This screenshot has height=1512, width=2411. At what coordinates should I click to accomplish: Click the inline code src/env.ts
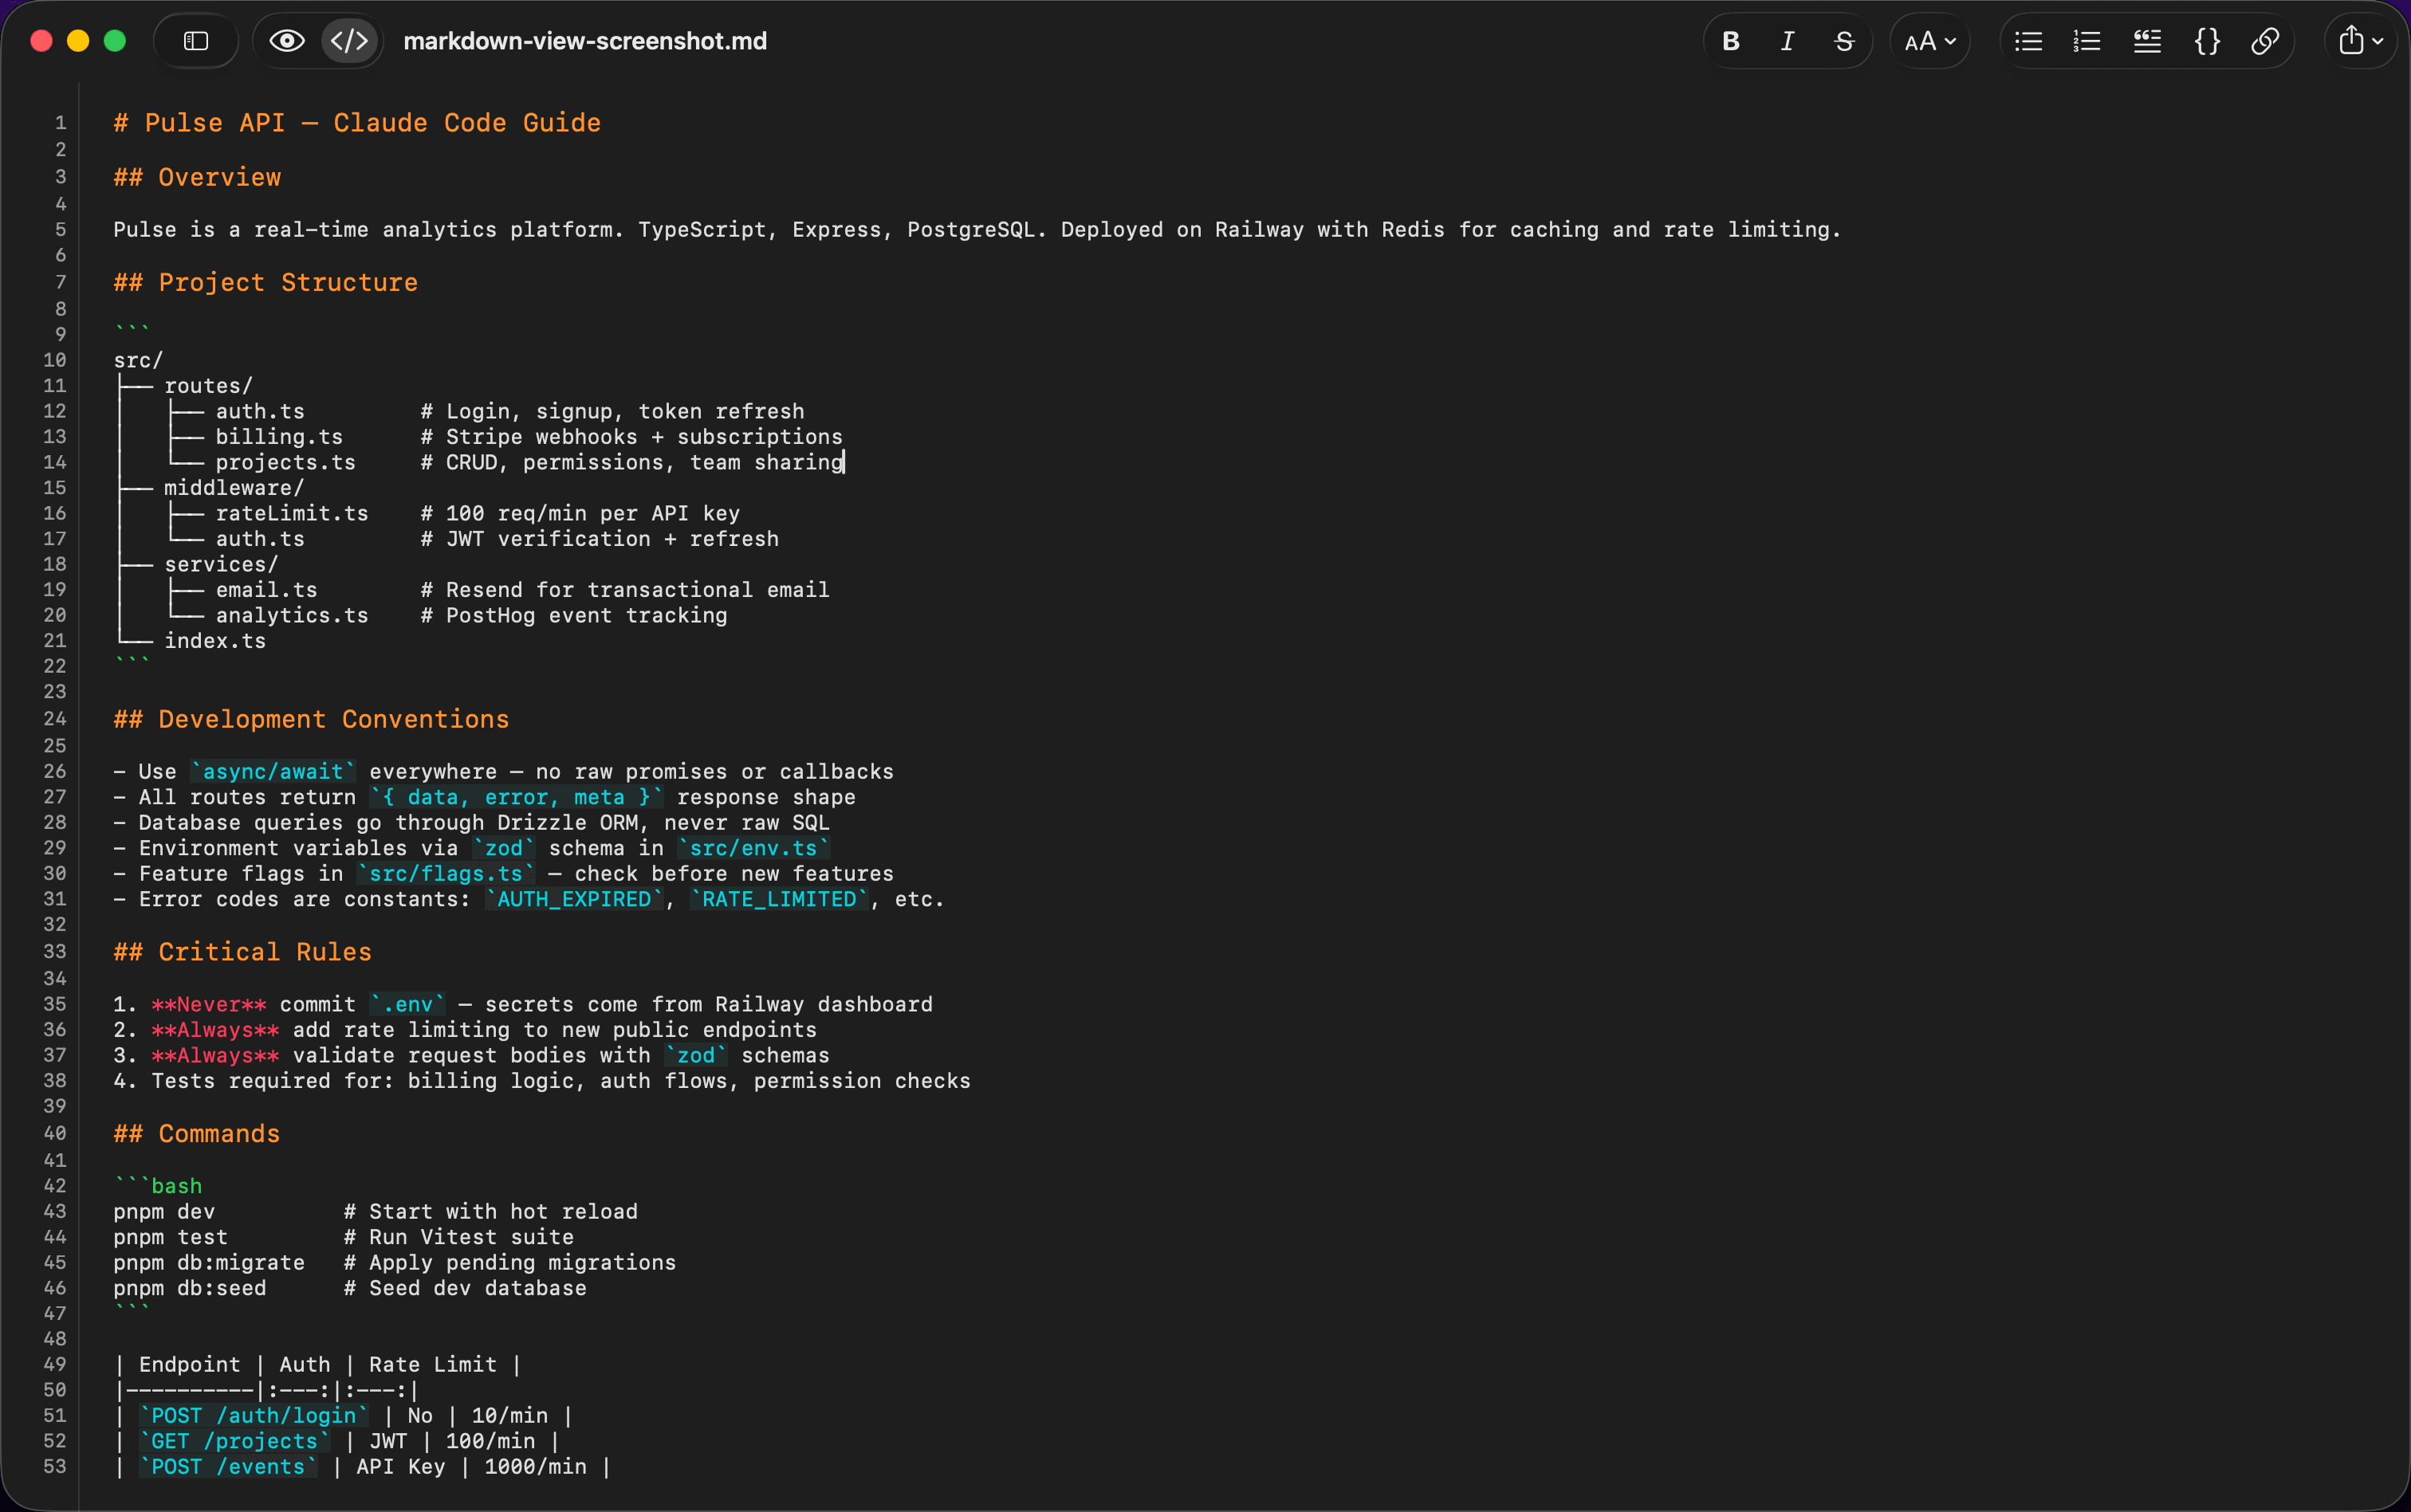click(753, 847)
